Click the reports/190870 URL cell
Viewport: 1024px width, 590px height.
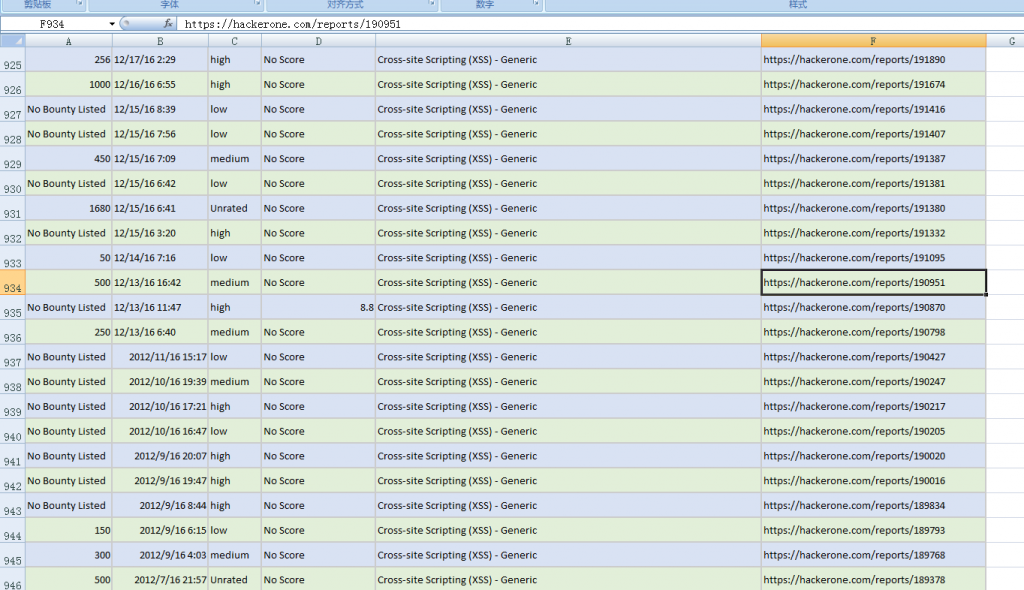(x=873, y=307)
